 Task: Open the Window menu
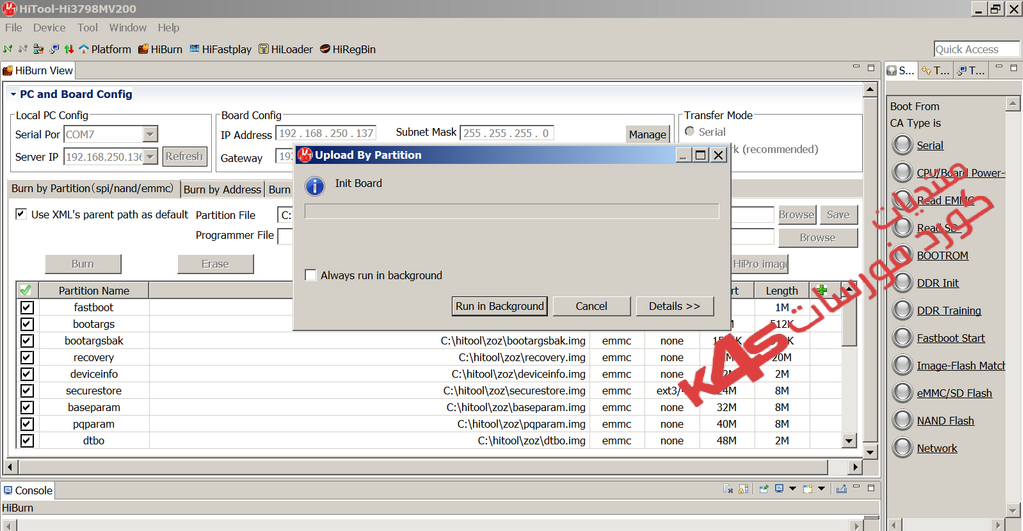pyautogui.click(x=127, y=27)
